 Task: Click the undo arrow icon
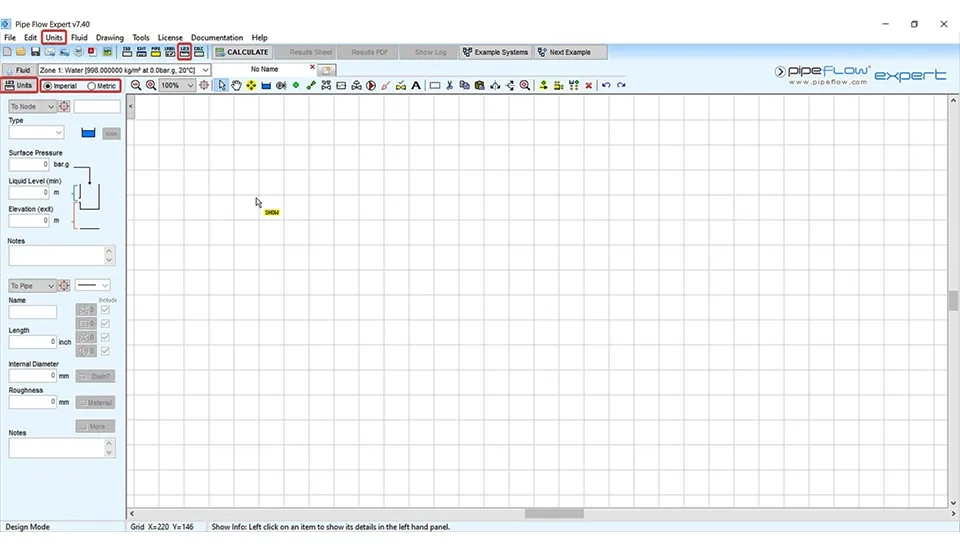click(606, 86)
